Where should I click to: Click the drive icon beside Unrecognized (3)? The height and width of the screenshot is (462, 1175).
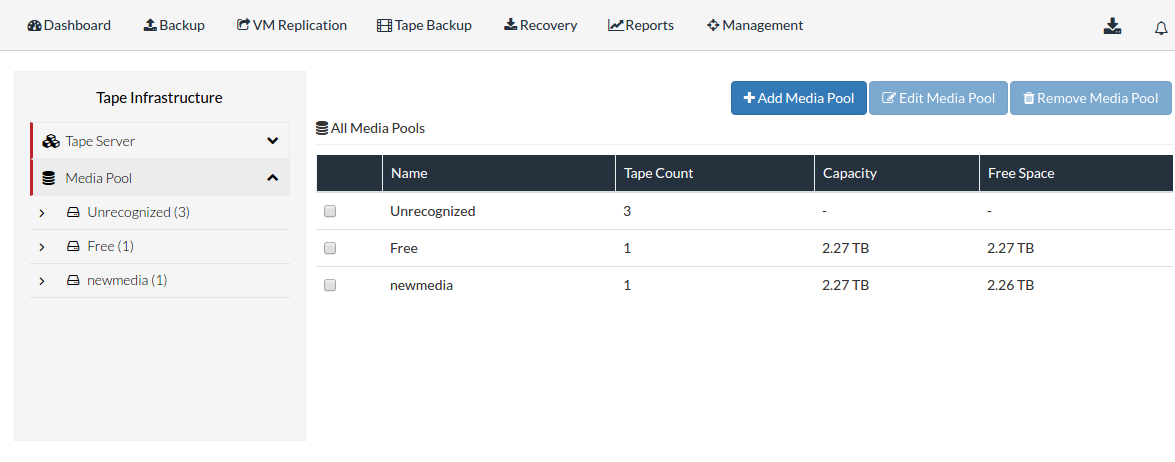coord(73,213)
